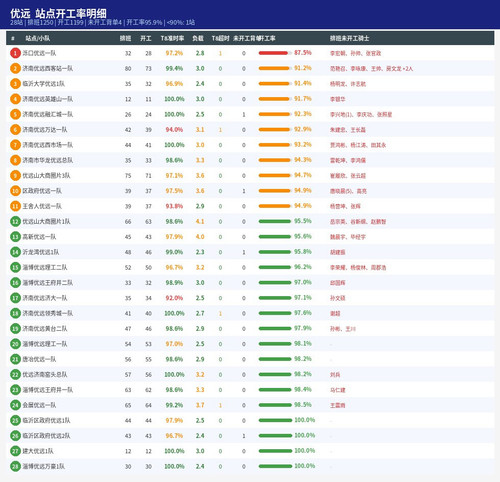Screen dimensions: 500x482
Task: Click the green rank 22 badge
Action: 15,375
